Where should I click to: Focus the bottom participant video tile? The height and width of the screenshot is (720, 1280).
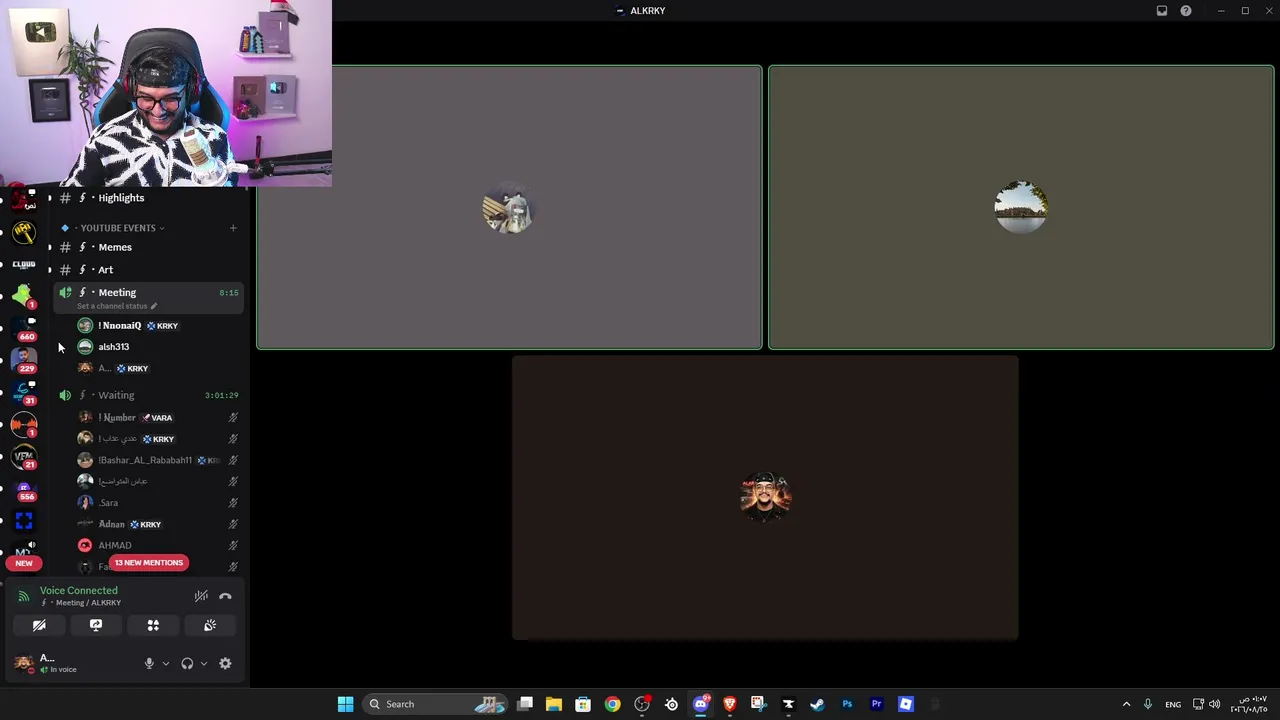[x=765, y=497]
